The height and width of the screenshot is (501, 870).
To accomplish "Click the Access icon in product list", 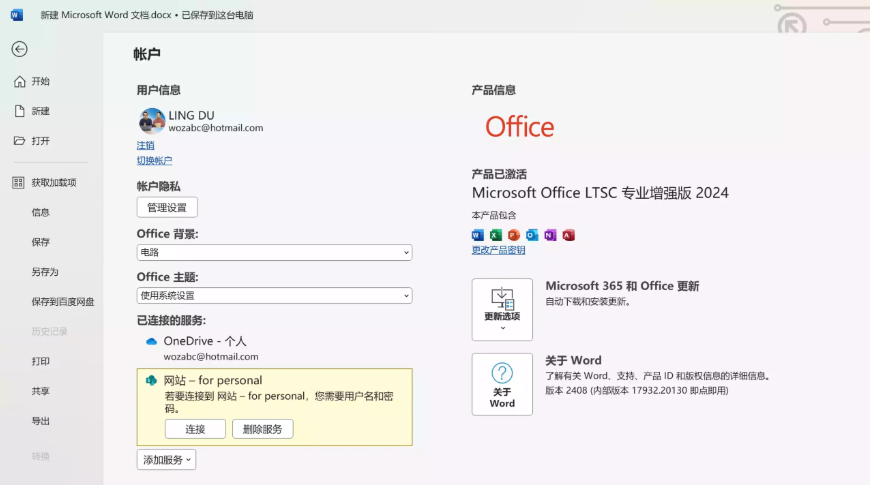I will [568, 235].
